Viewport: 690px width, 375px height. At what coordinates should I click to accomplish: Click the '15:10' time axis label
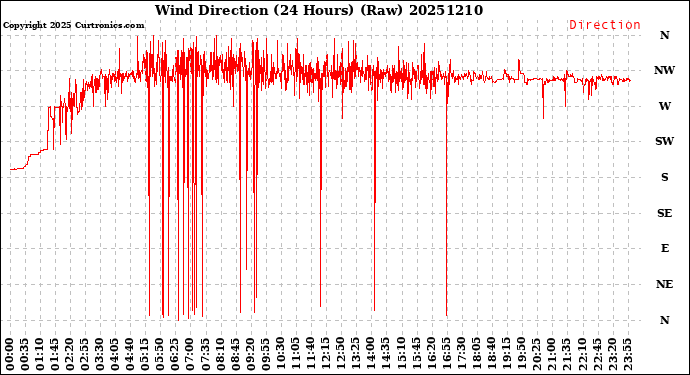[401, 354]
